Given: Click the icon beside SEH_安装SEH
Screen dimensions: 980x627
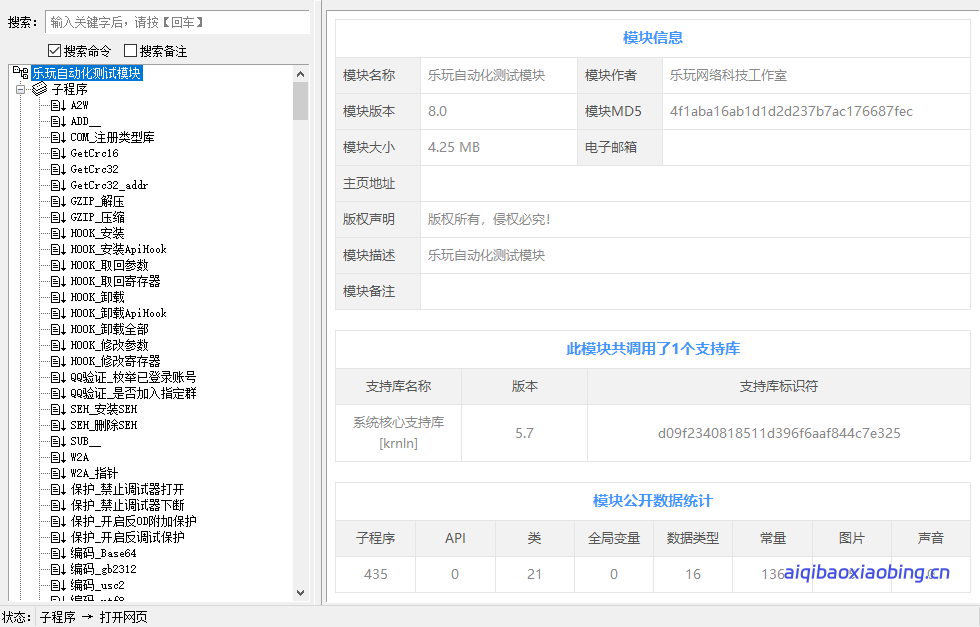Looking at the screenshot, I should click(58, 409).
